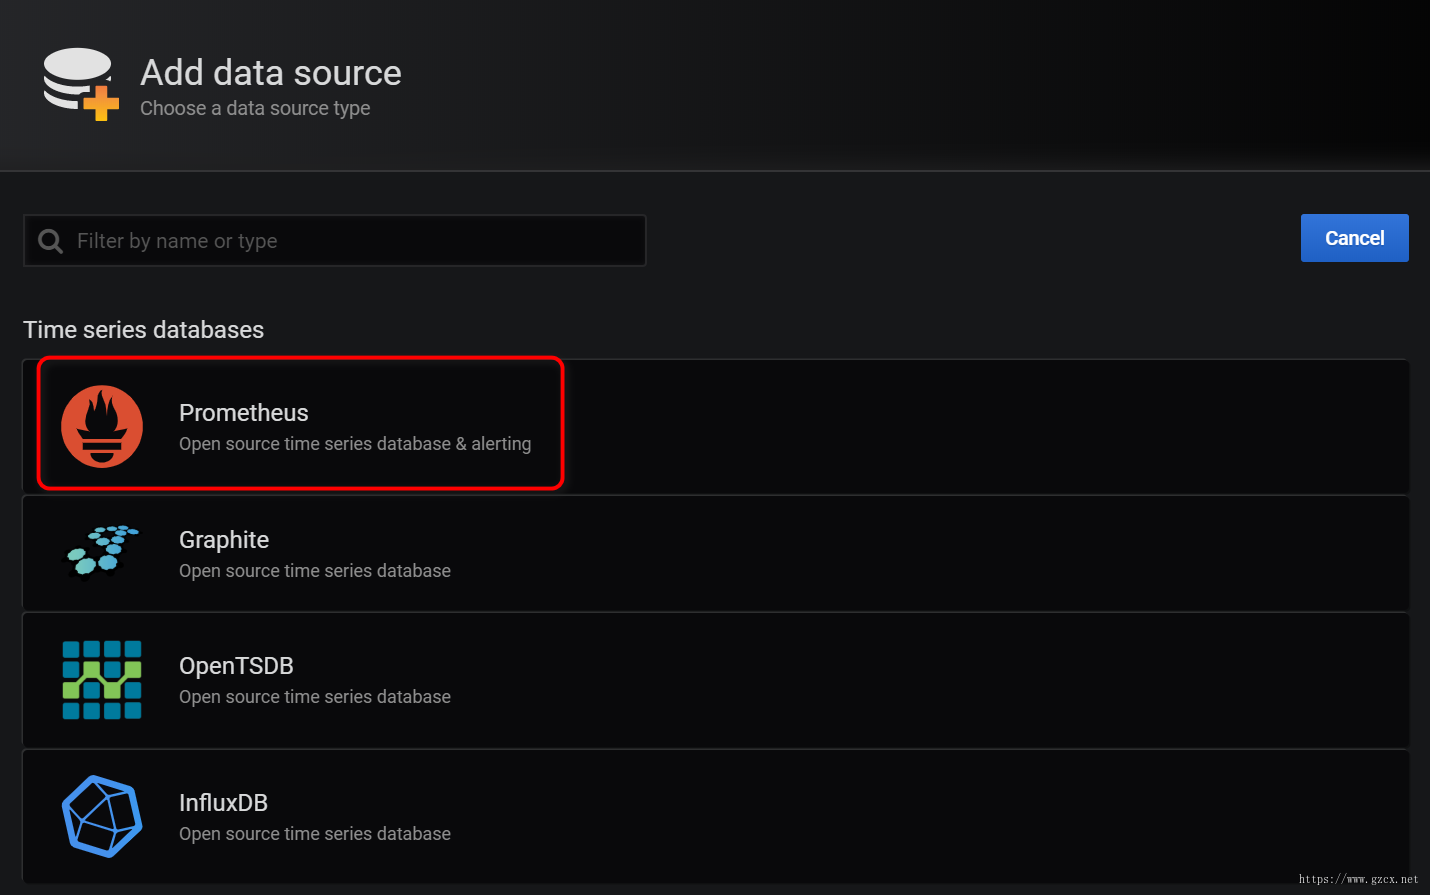Focus the Filter by name or type field
Viewport: 1430px width, 895px height.
point(335,241)
